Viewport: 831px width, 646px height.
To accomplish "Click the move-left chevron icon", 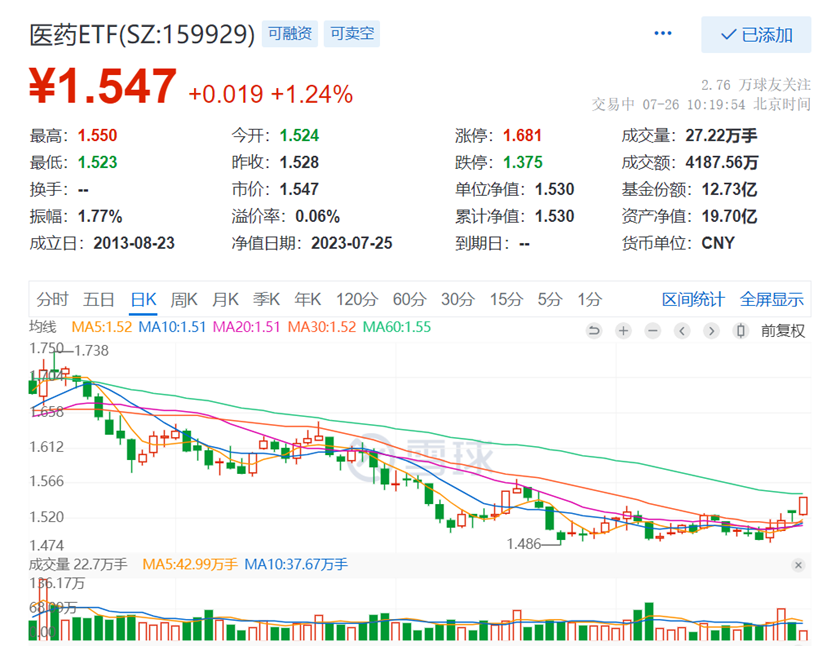I will click(x=682, y=331).
